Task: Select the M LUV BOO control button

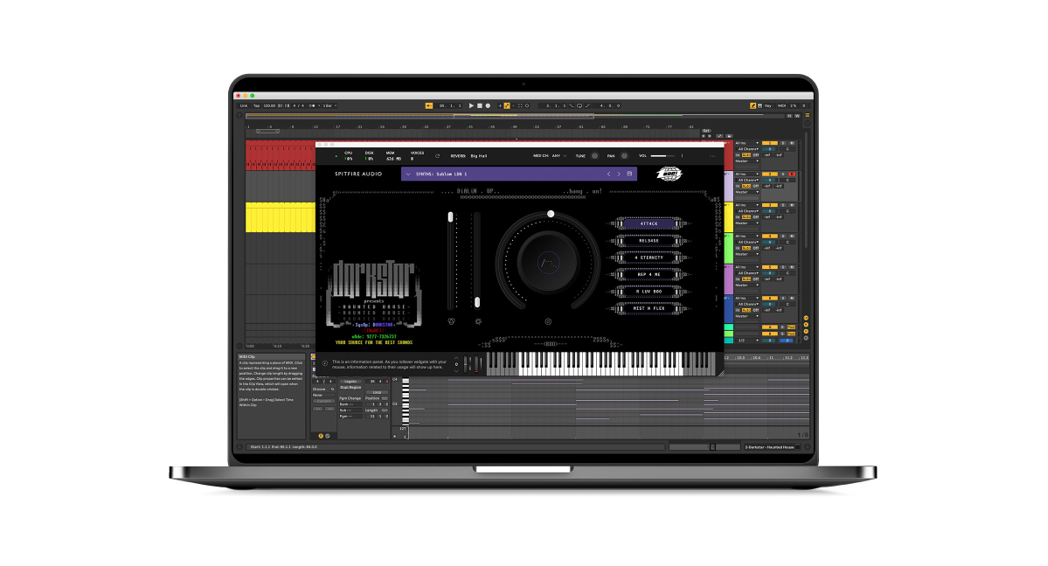Action: 648,291
